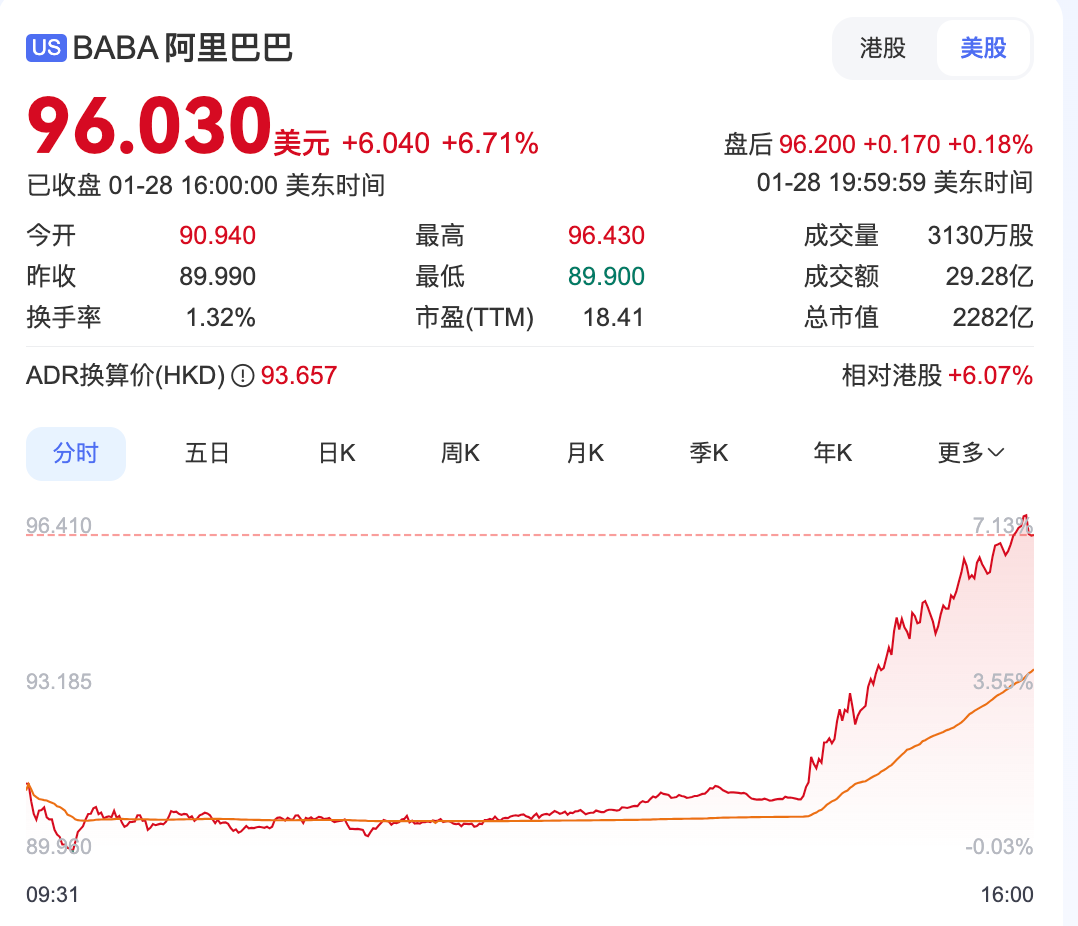The image size is (1078, 926).
Task: Click the 成交额 value 29.28亿
Action: point(989,276)
